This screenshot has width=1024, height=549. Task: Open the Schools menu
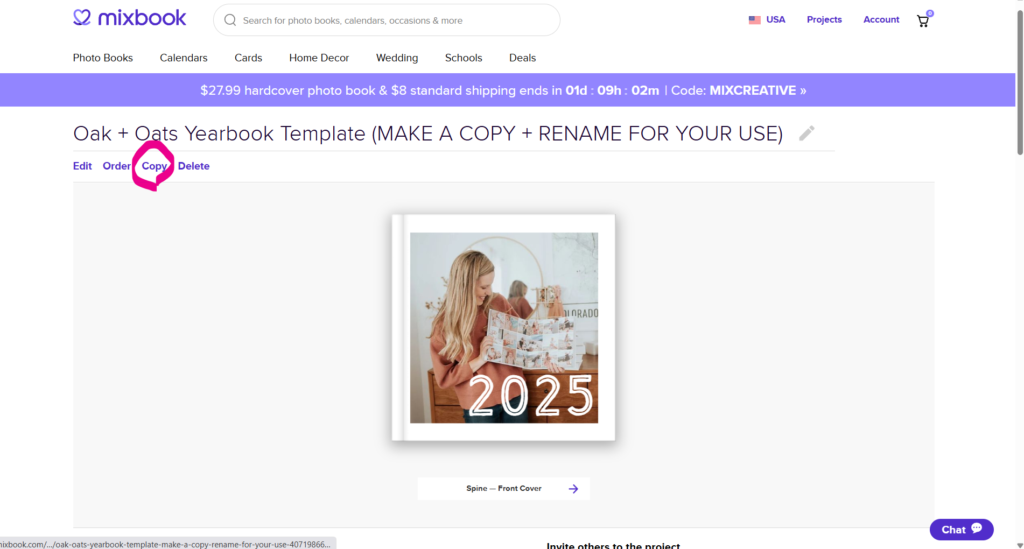[463, 58]
